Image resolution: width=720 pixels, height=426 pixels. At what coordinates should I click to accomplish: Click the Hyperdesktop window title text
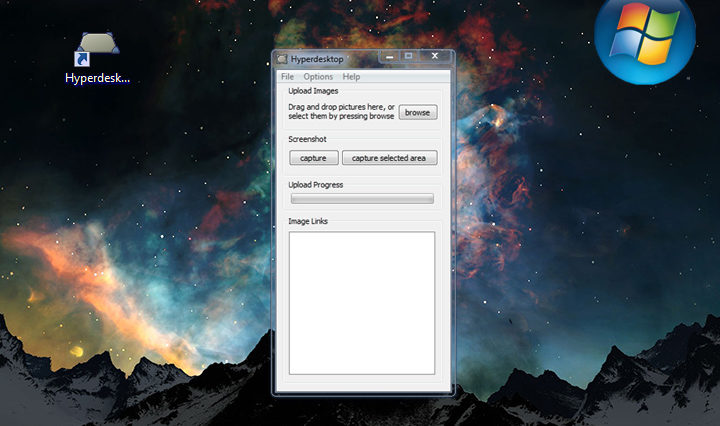(317, 59)
